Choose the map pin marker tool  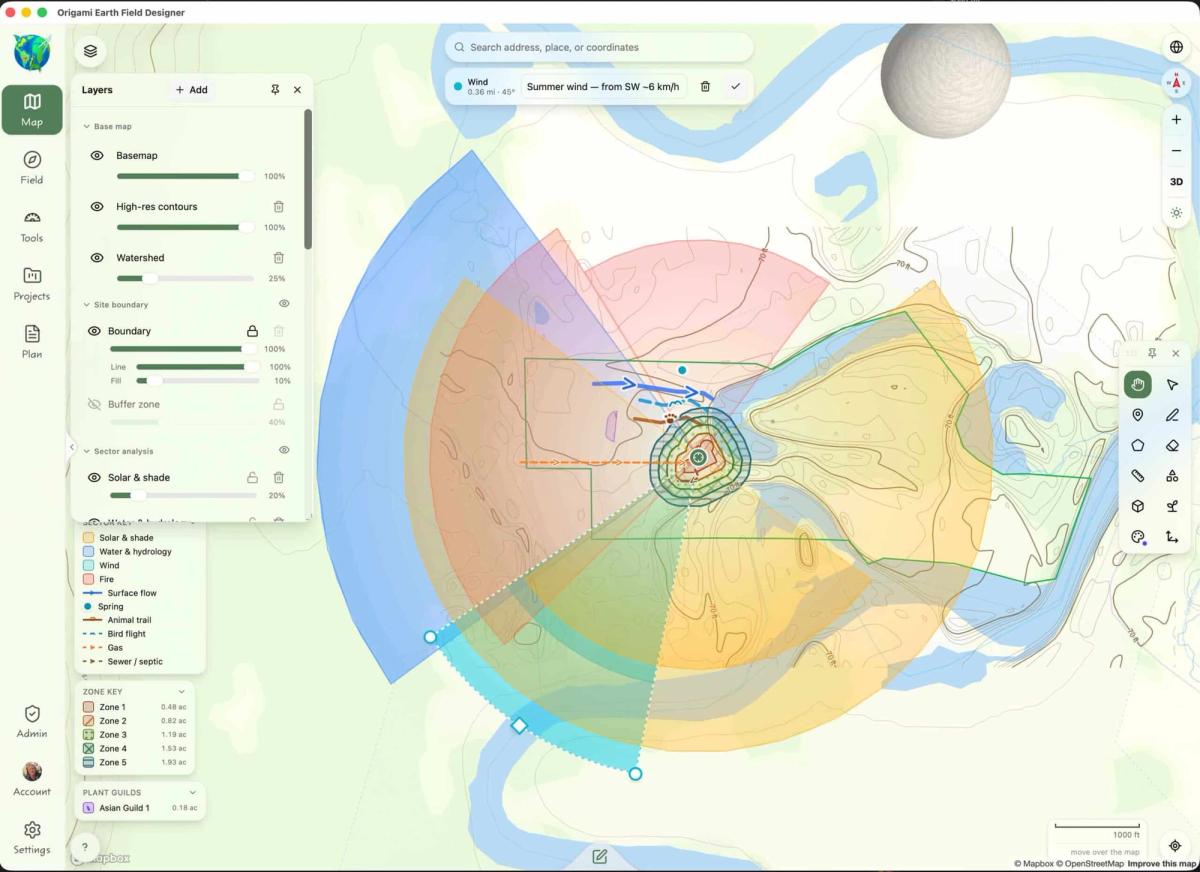coord(1137,415)
